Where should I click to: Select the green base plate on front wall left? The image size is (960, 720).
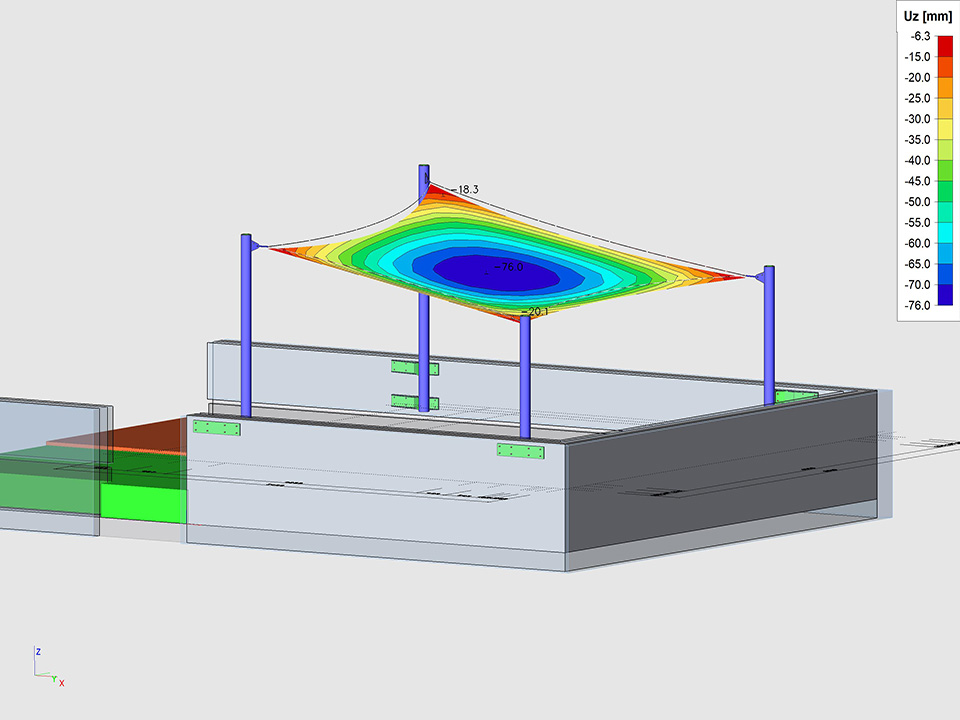click(x=217, y=428)
